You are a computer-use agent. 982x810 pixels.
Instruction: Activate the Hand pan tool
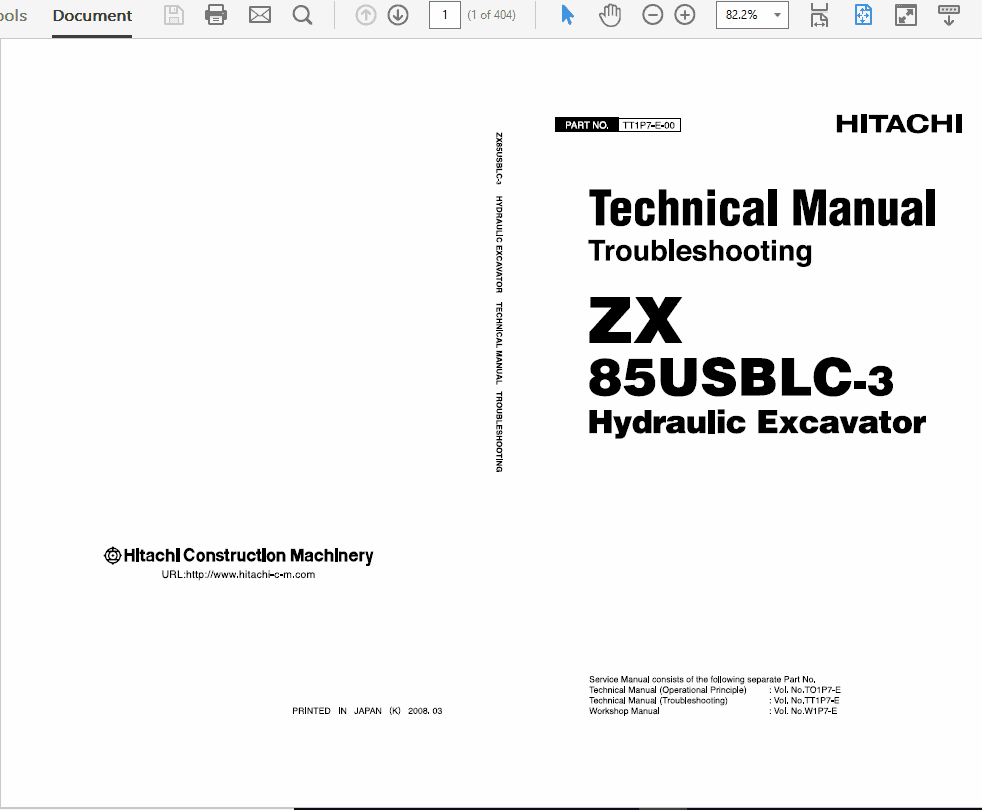tap(609, 15)
